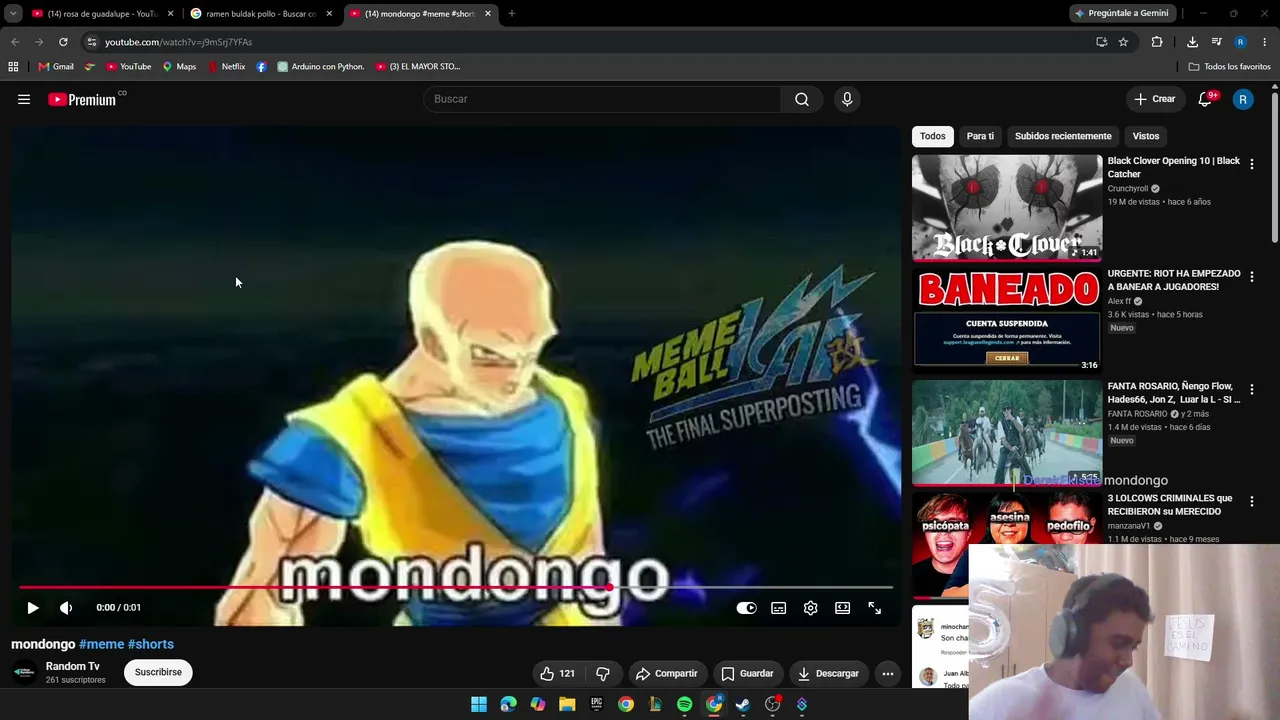The width and height of the screenshot is (1280, 720).
Task: Reload the page
Action: pos(63,42)
